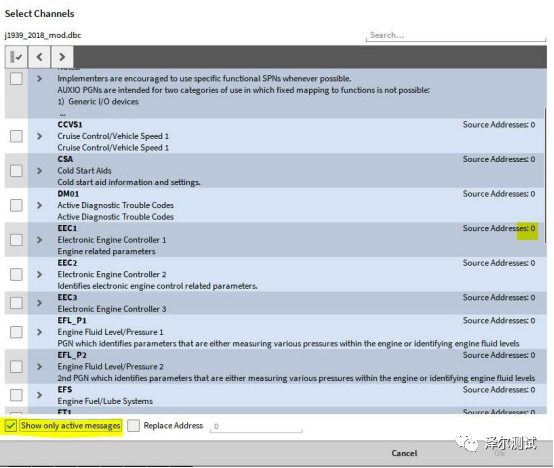Image resolution: width=554 pixels, height=468 pixels.
Task: Expand the EFL_P2 row chevron
Action: [x=39, y=367]
